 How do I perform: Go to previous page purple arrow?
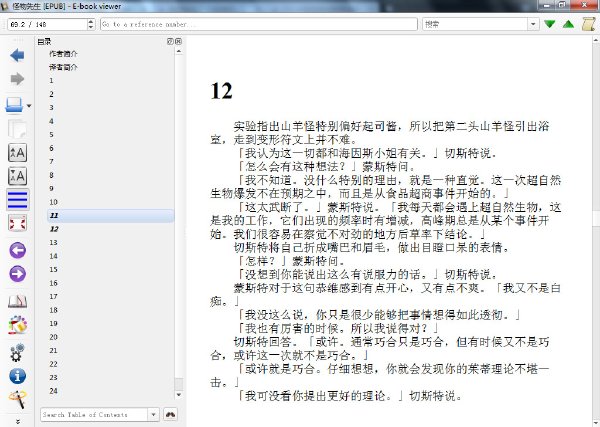(x=17, y=251)
